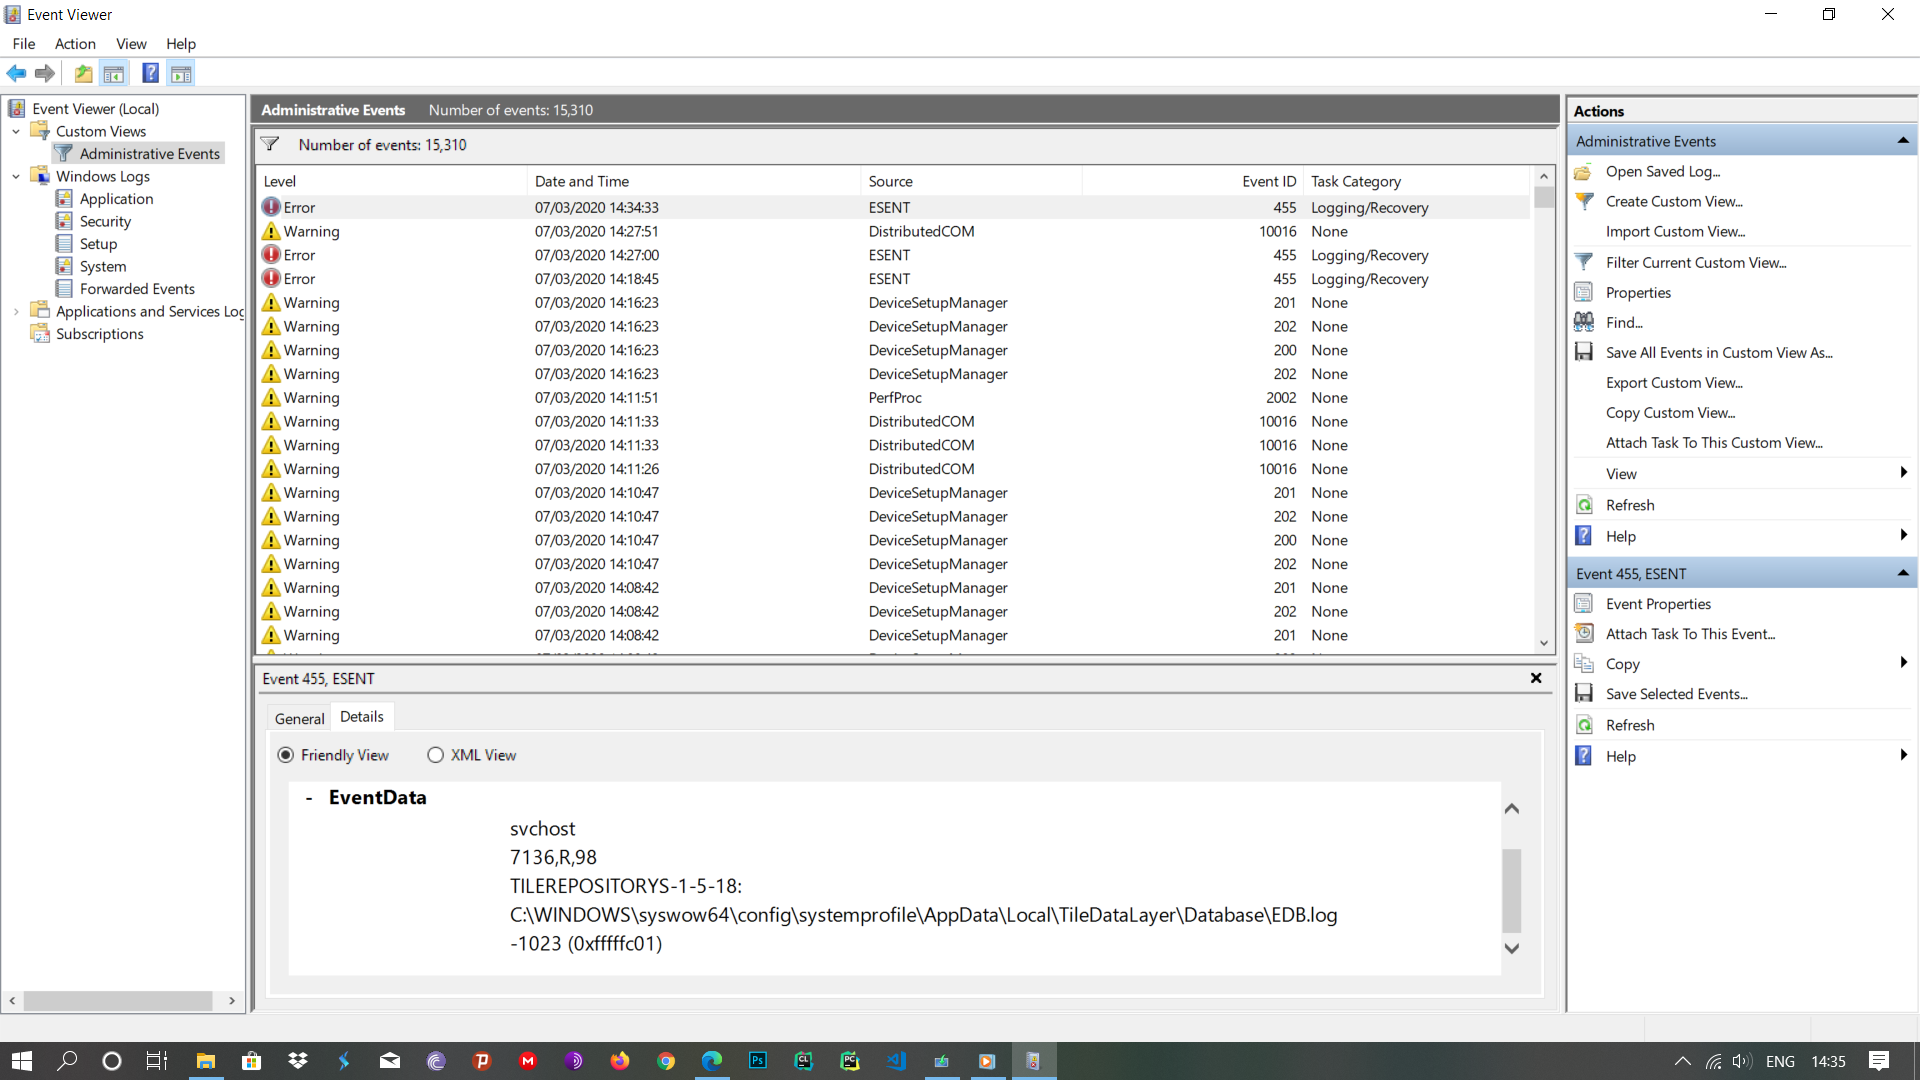The height and width of the screenshot is (1080, 1920).
Task: Collapse the EventData section
Action: [309, 798]
